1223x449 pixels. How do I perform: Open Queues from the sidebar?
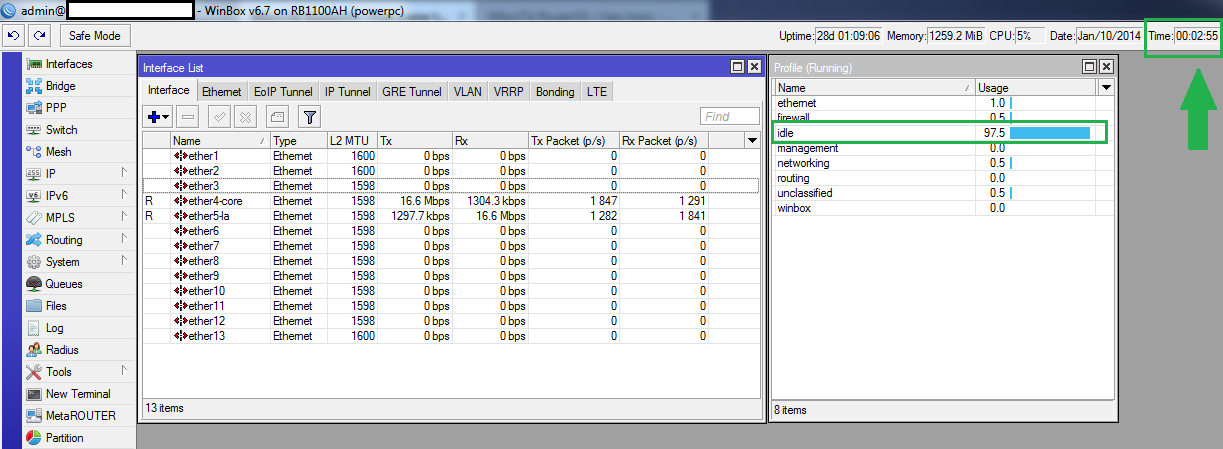click(x=64, y=284)
